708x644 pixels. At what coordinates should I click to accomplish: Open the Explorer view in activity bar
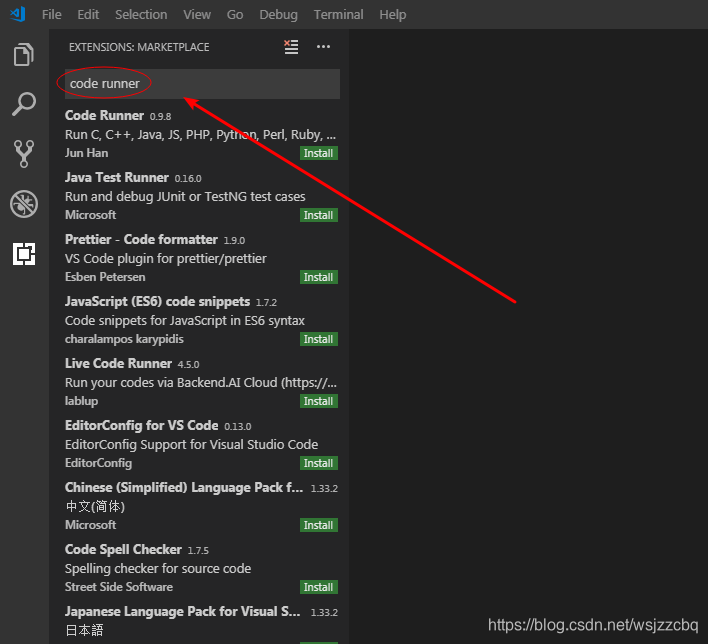[23, 55]
